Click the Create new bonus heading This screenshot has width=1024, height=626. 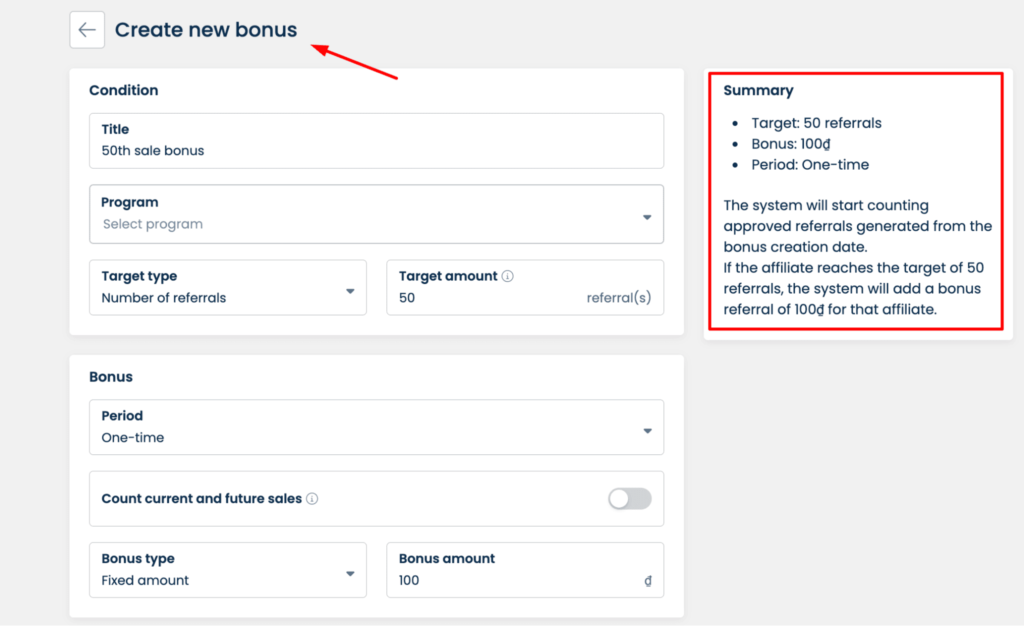[x=206, y=30]
